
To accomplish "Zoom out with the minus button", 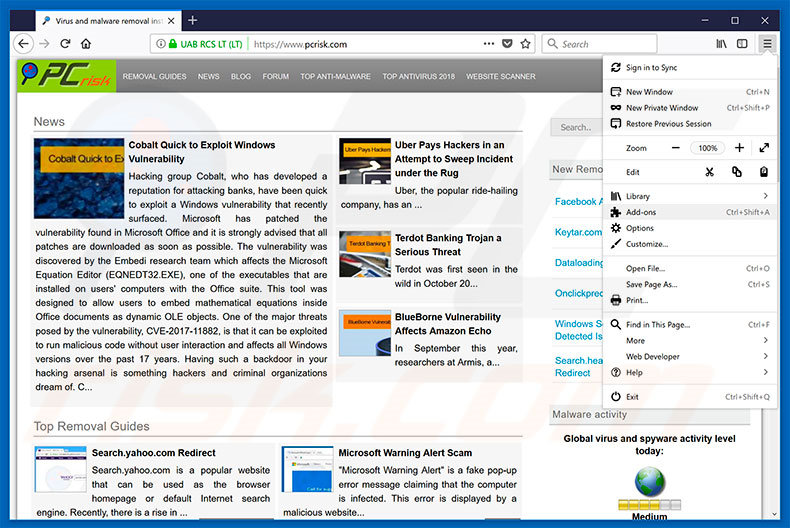I will (676, 148).
